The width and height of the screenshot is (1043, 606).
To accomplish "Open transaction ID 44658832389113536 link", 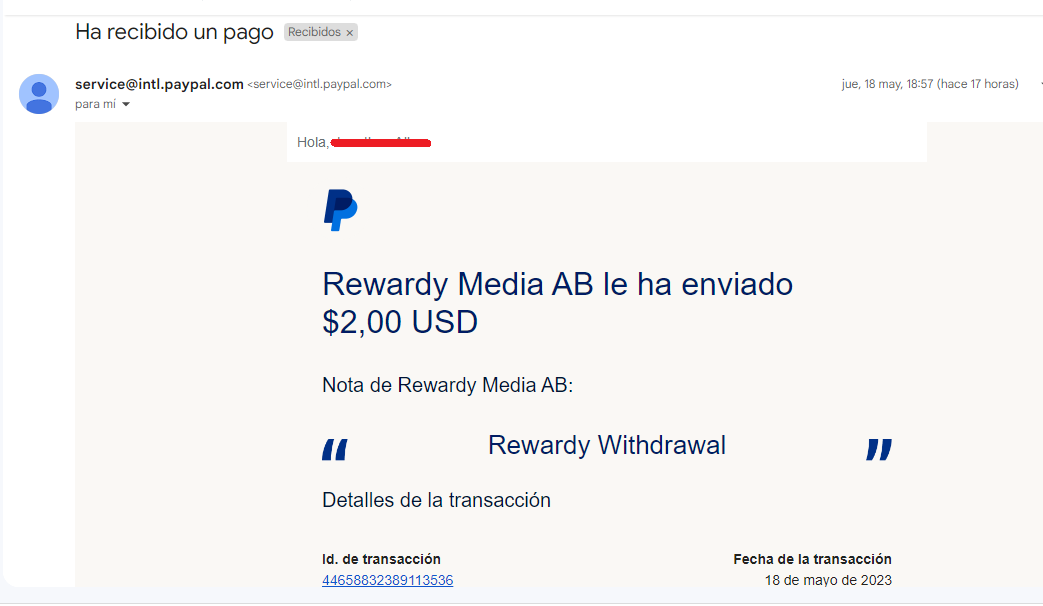I will coord(387,580).
